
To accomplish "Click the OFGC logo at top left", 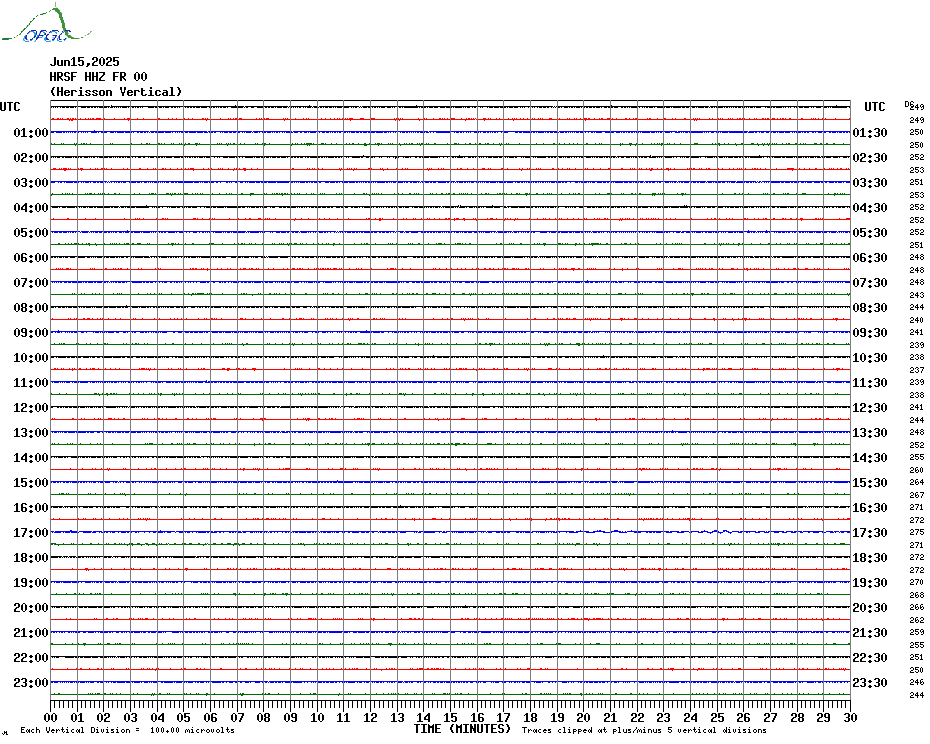I will pyautogui.click(x=46, y=24).
